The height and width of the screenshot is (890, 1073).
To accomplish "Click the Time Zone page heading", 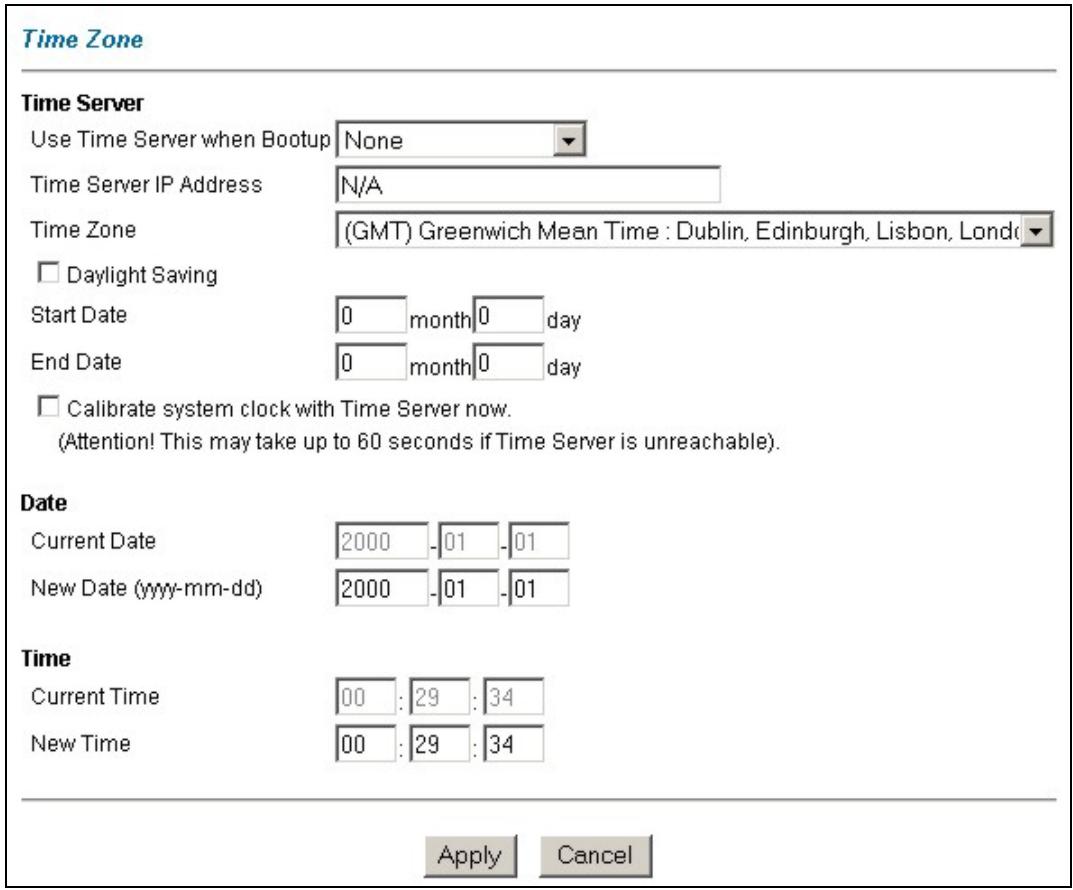I will [82, 39].
